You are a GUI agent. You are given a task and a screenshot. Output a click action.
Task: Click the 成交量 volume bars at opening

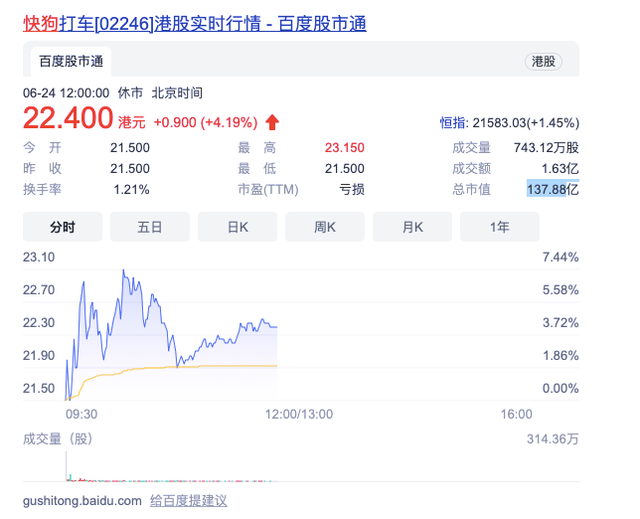click(x=67, y=466)
